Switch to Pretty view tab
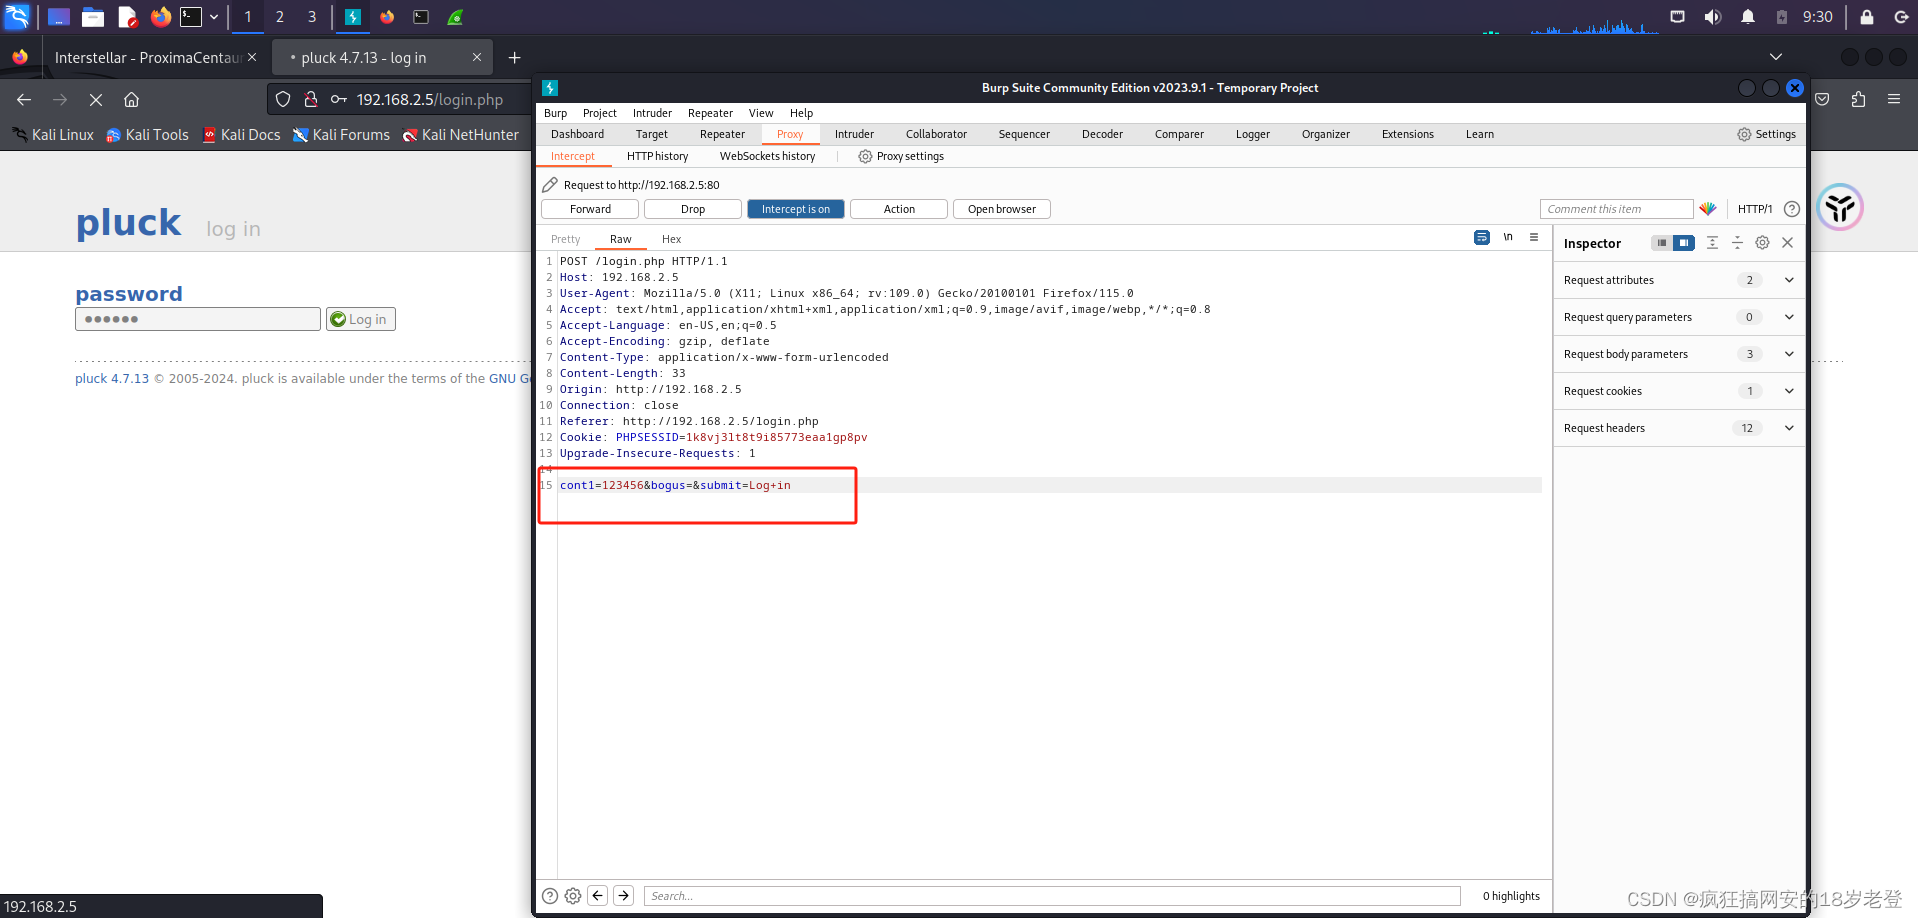The height and width of the screenshot is (918, 1918). click(x=565, y=239)
